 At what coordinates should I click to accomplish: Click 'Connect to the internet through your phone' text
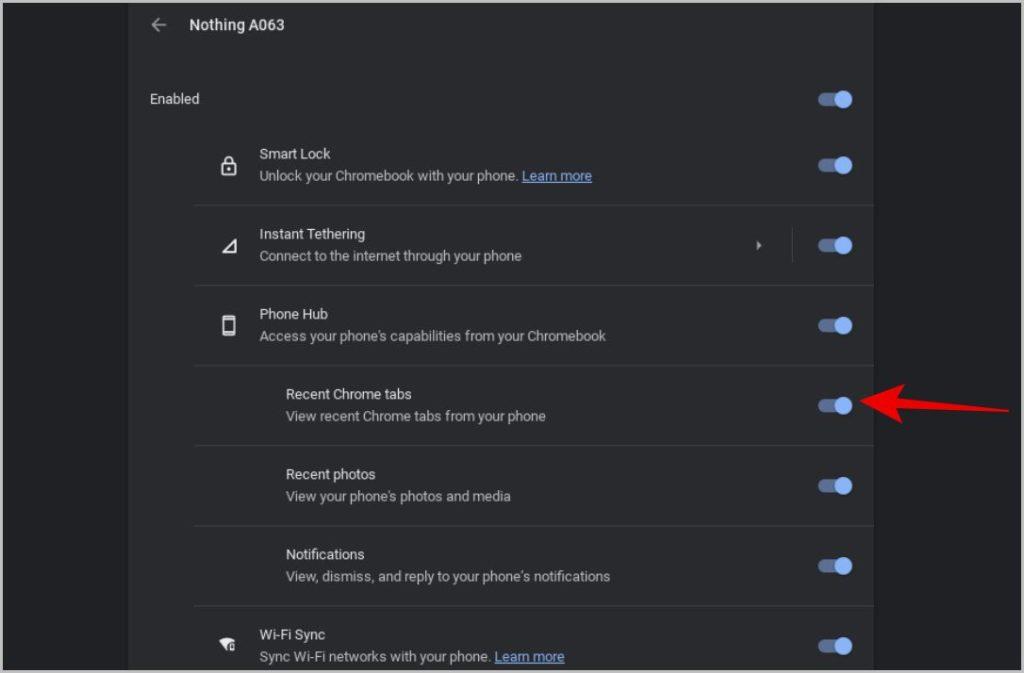[x=391, y=256]
